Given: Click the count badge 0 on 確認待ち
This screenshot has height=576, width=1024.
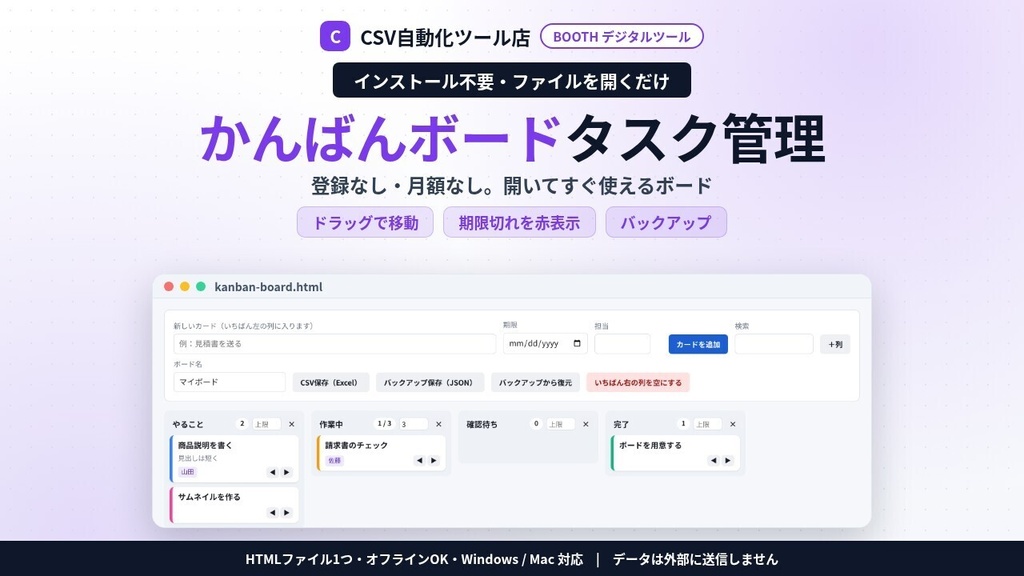Looking at the screenshot, I should [x=536, y=424].
